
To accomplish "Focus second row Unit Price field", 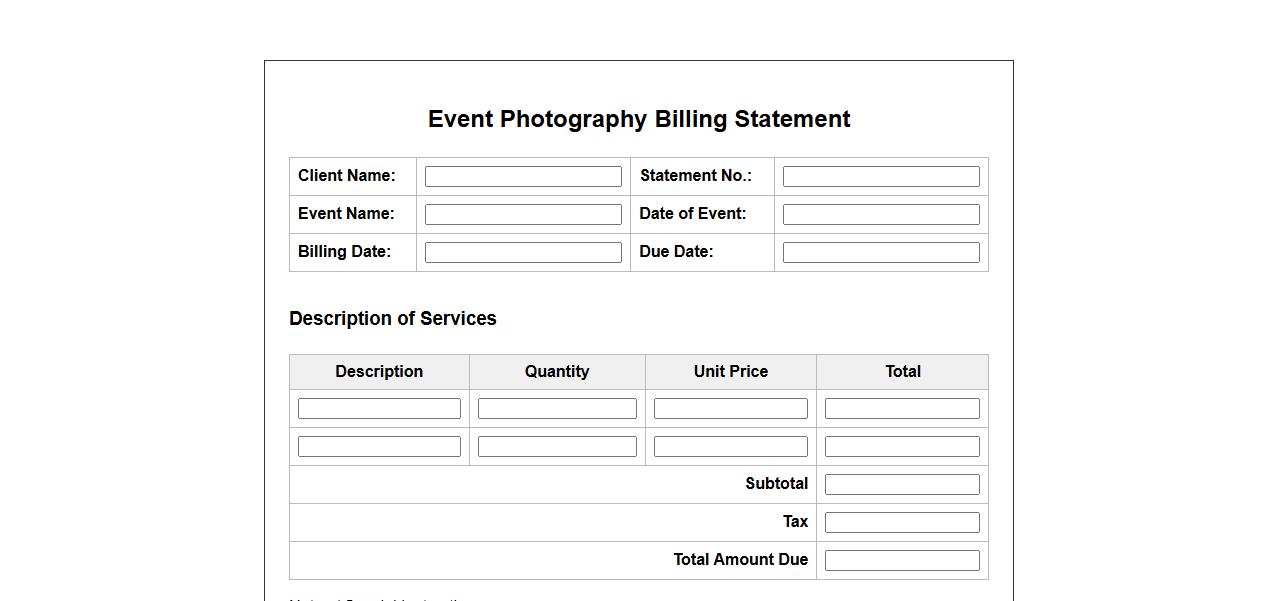I will pyautogui.click(x=730, y=446).
